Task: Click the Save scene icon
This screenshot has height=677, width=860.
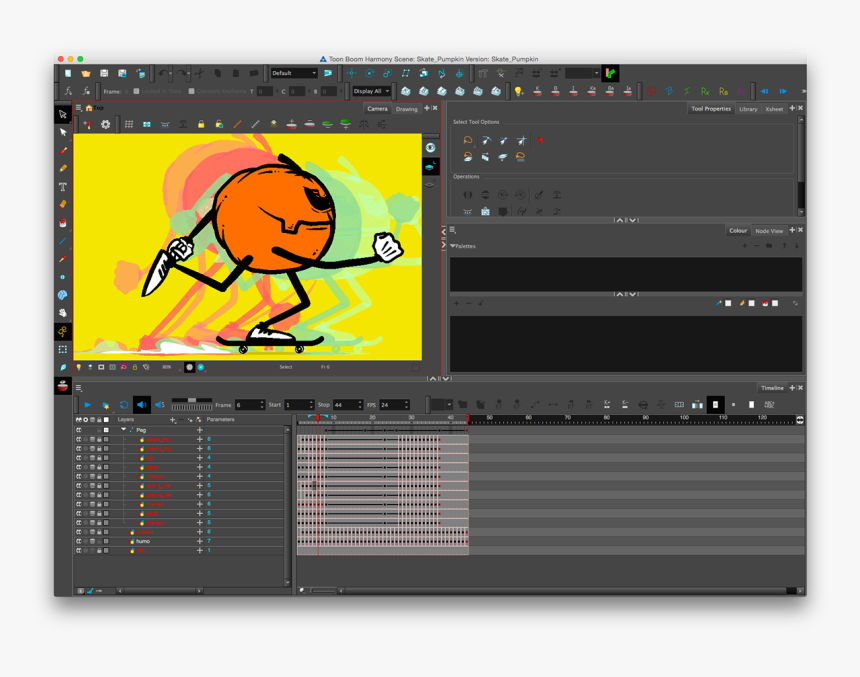Action: (104, 74)
